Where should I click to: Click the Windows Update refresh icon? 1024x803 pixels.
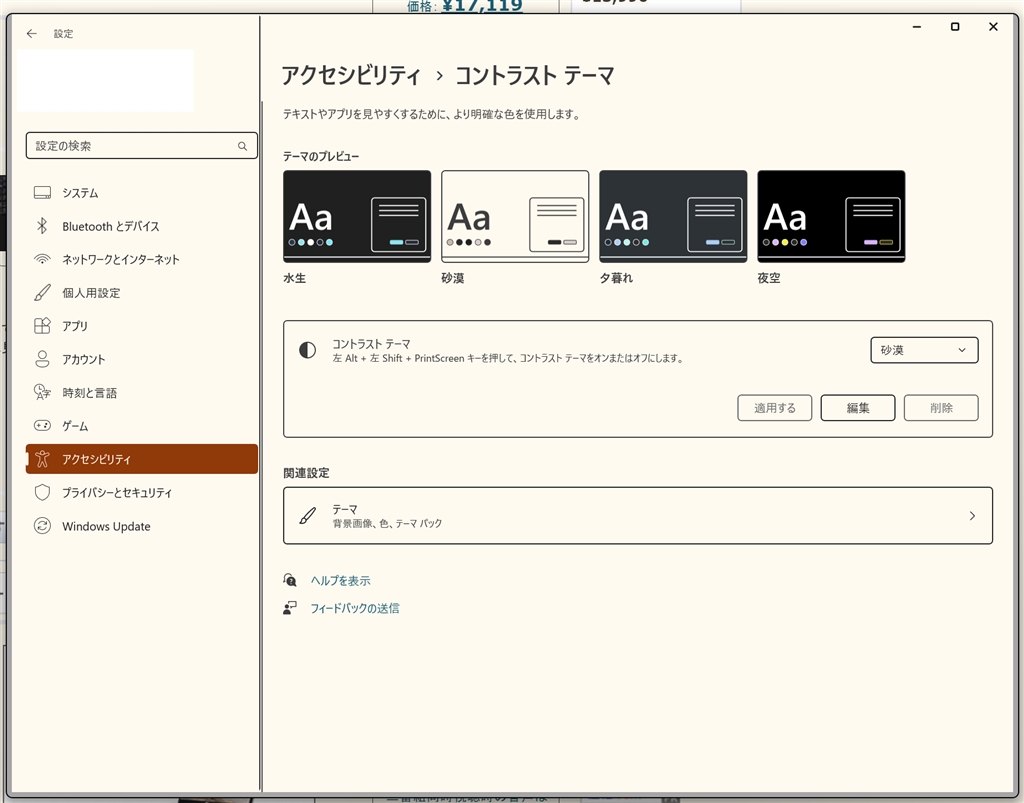pos(42,526)
